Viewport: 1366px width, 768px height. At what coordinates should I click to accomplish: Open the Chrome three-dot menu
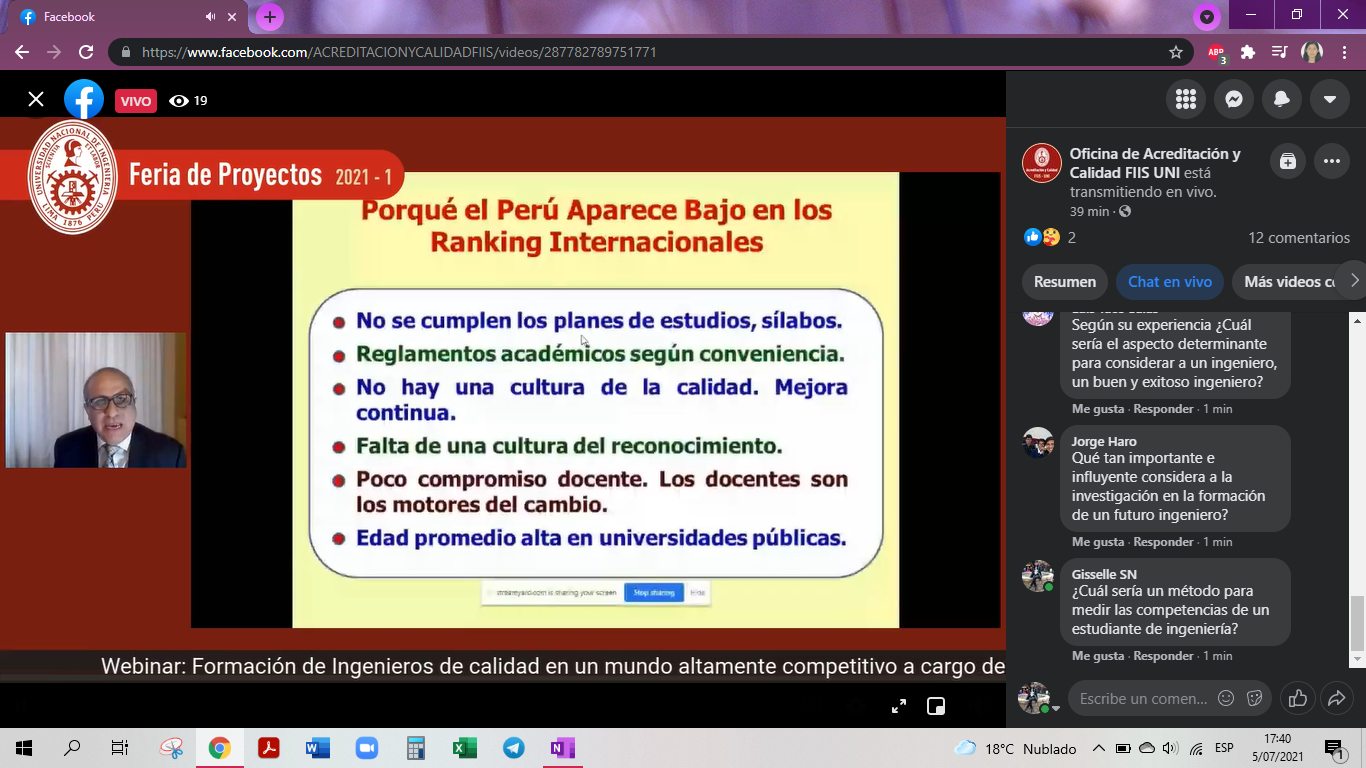pos(1343,52)
